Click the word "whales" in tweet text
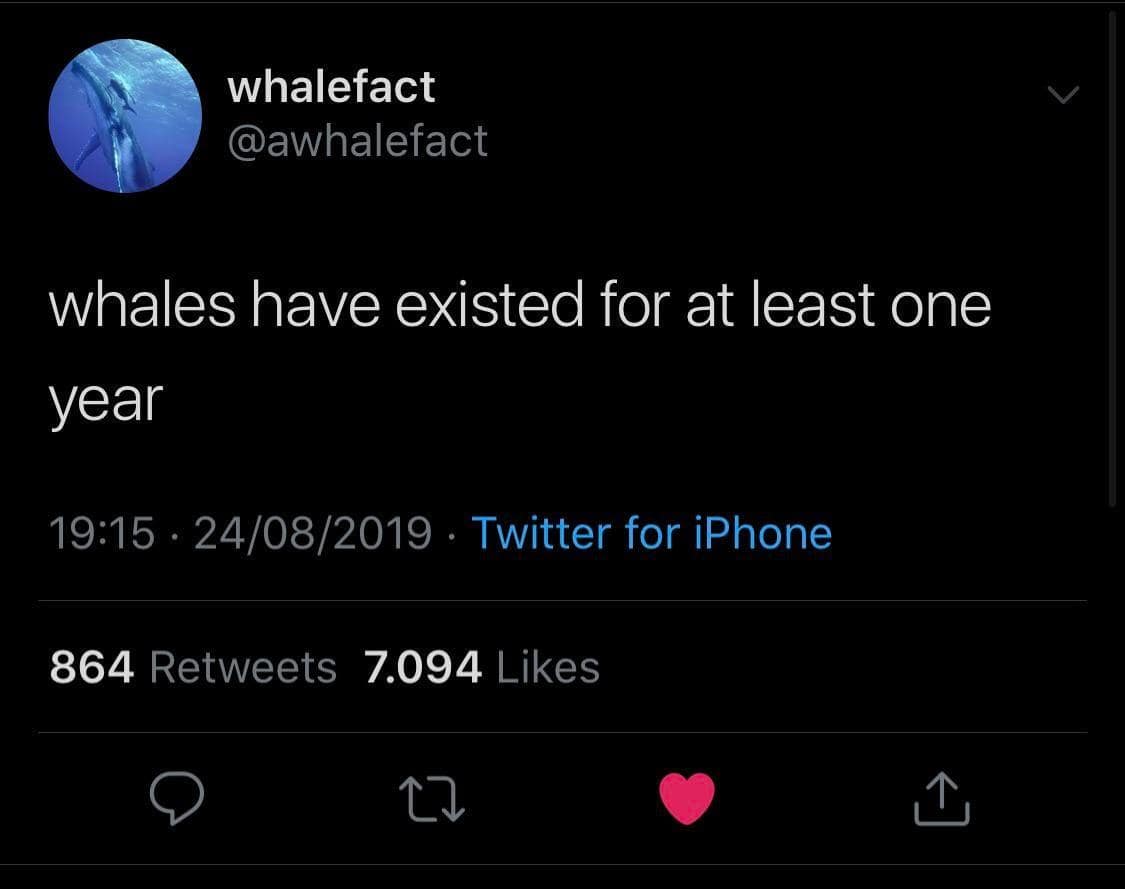The width and height of the screenshot is (1125, 889). [x=142, y=306]
